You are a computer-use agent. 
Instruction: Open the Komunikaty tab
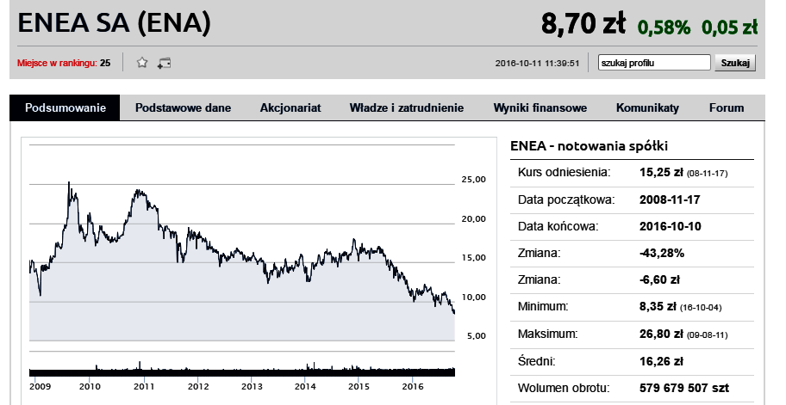click(647, 108)
